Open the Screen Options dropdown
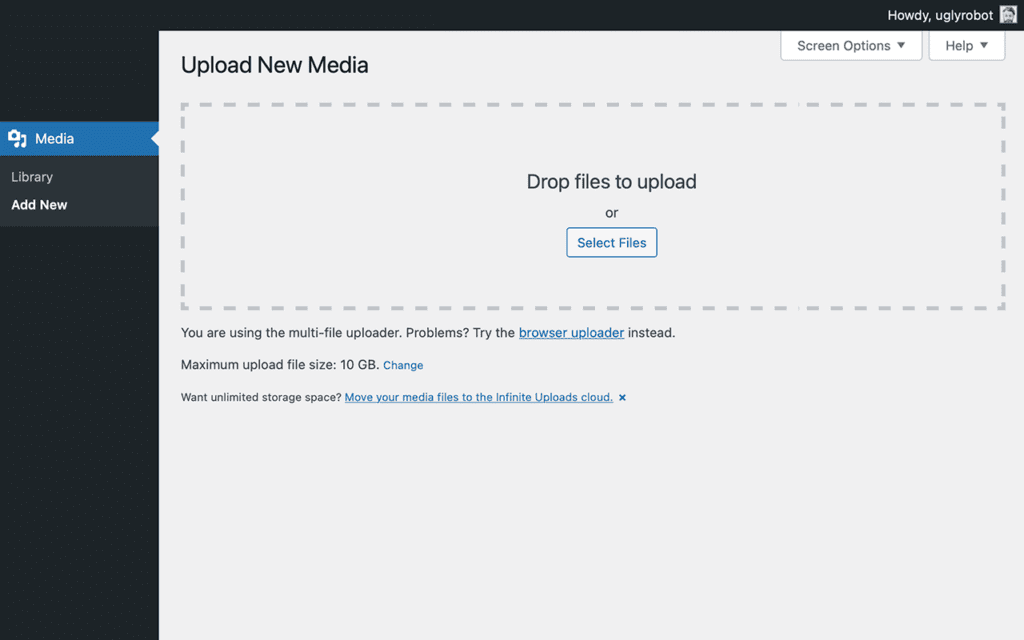This screenshot has width=1024, height=640. [850, 45]
